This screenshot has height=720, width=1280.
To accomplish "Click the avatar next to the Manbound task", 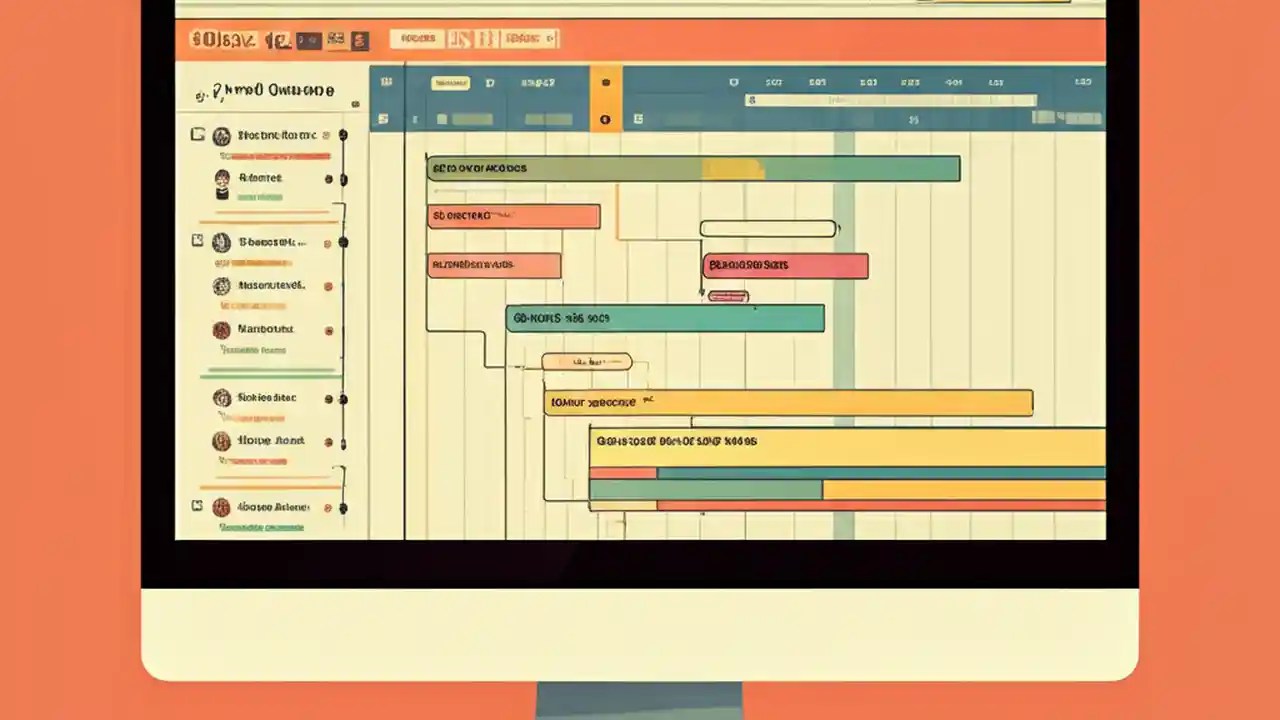I will 221,329.
